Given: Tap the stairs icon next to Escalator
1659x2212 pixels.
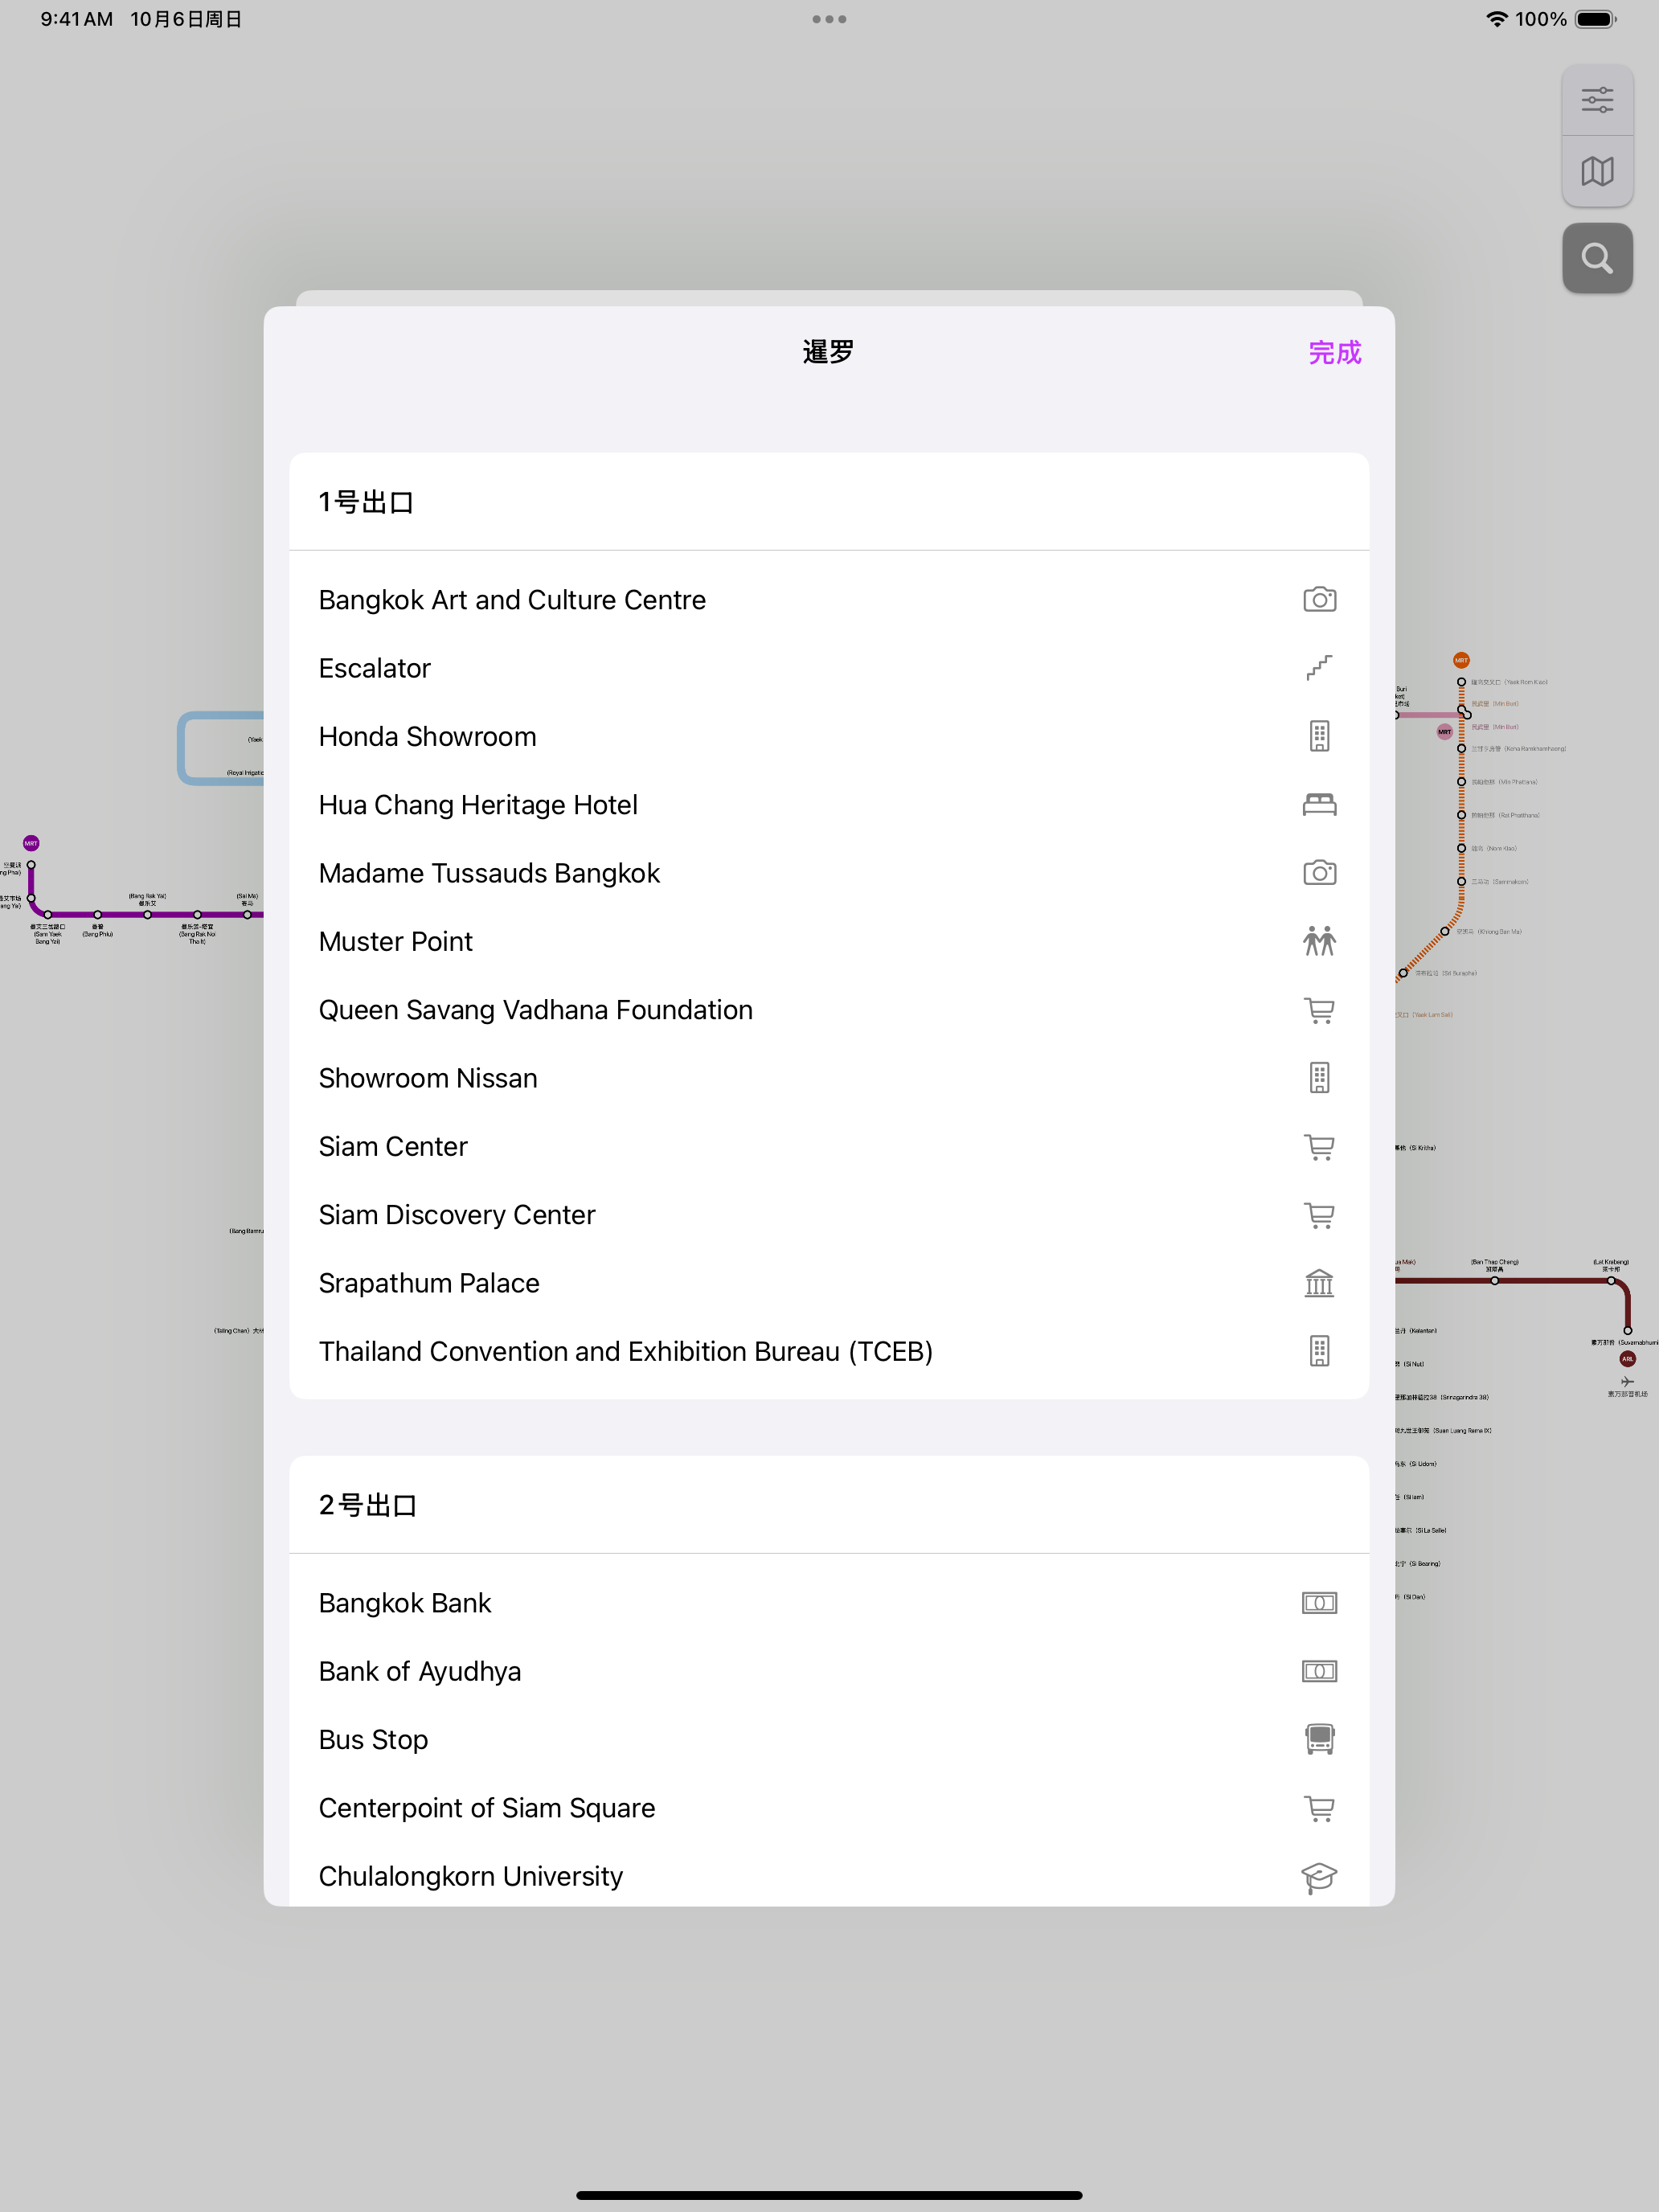Looking at the screenshot, I should pos(1319,668).
